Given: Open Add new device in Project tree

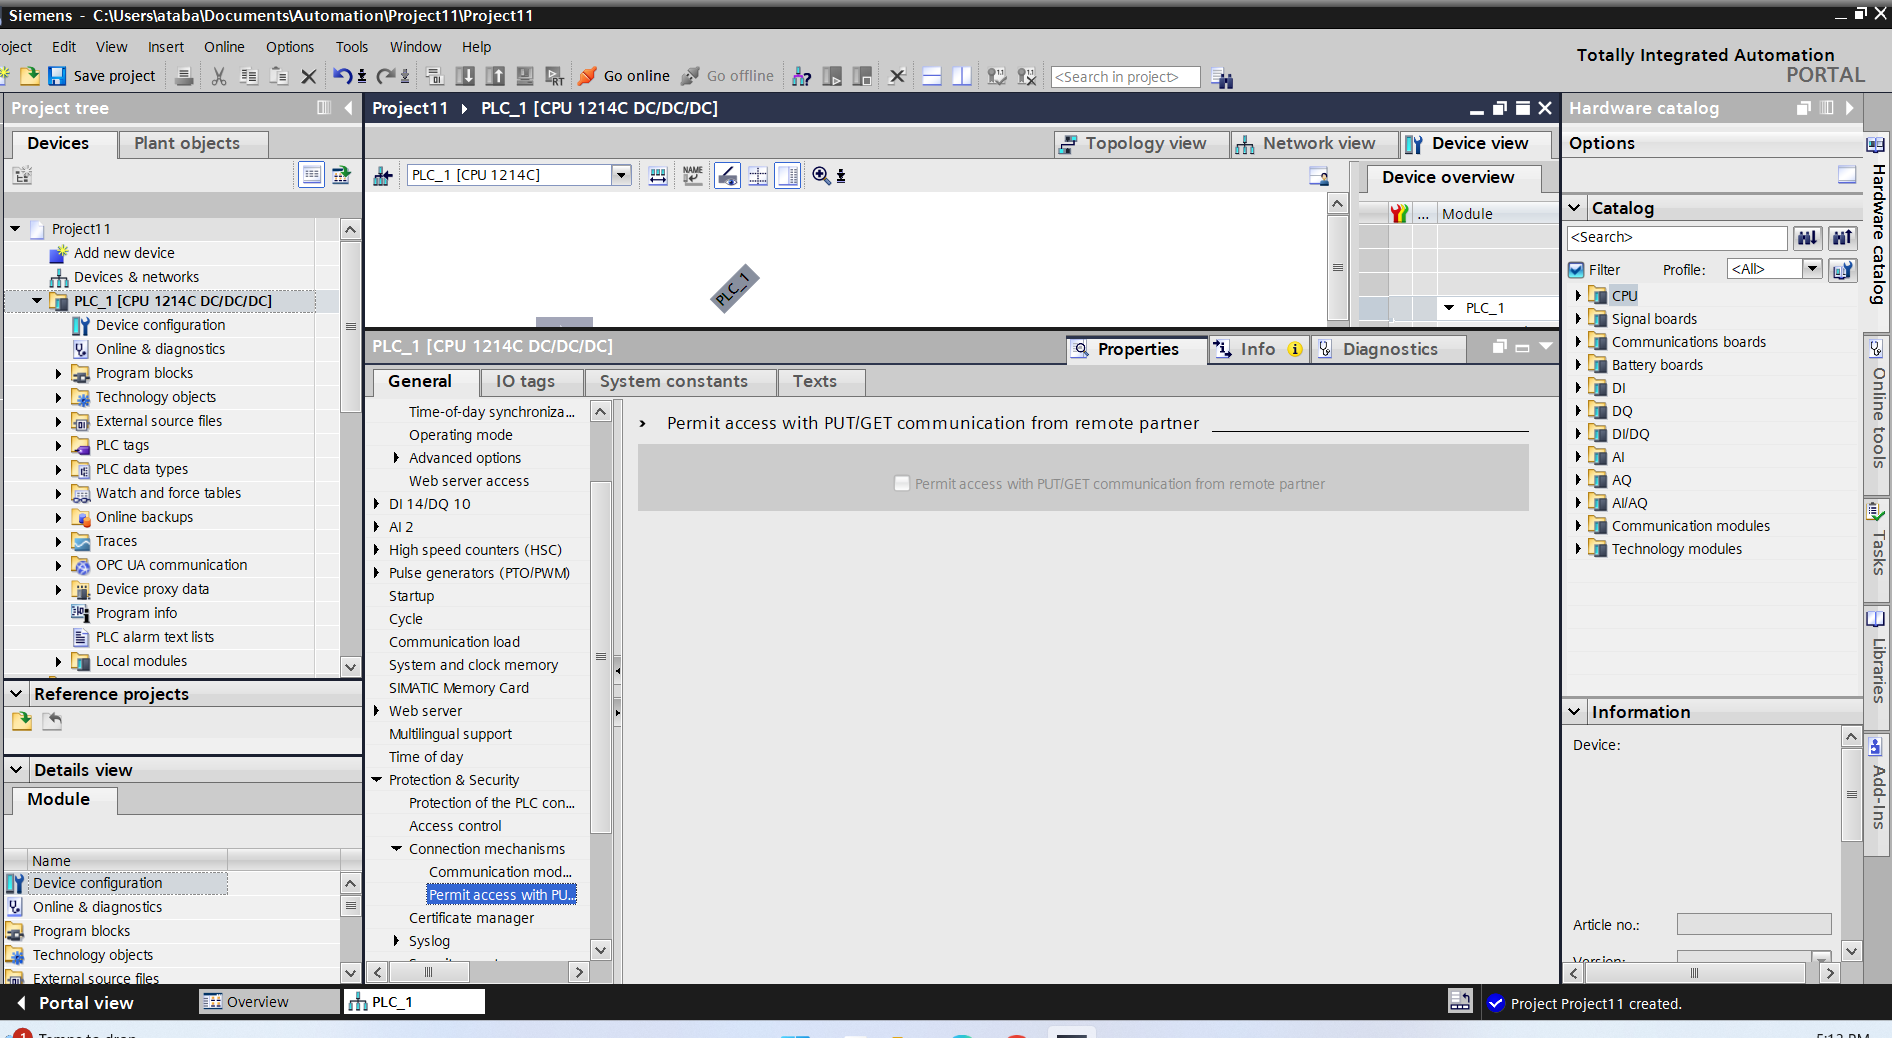Looking at the screenshot, I should coord(124,253).
